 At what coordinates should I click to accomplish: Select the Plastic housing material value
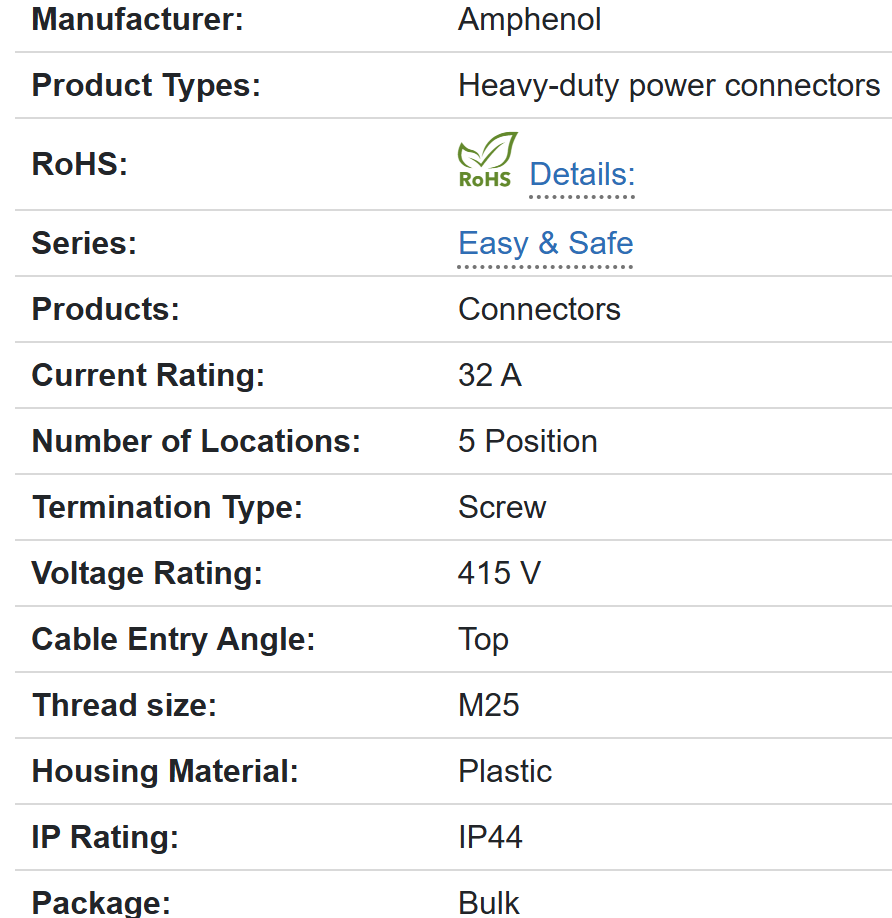click(x=505, y=771)
